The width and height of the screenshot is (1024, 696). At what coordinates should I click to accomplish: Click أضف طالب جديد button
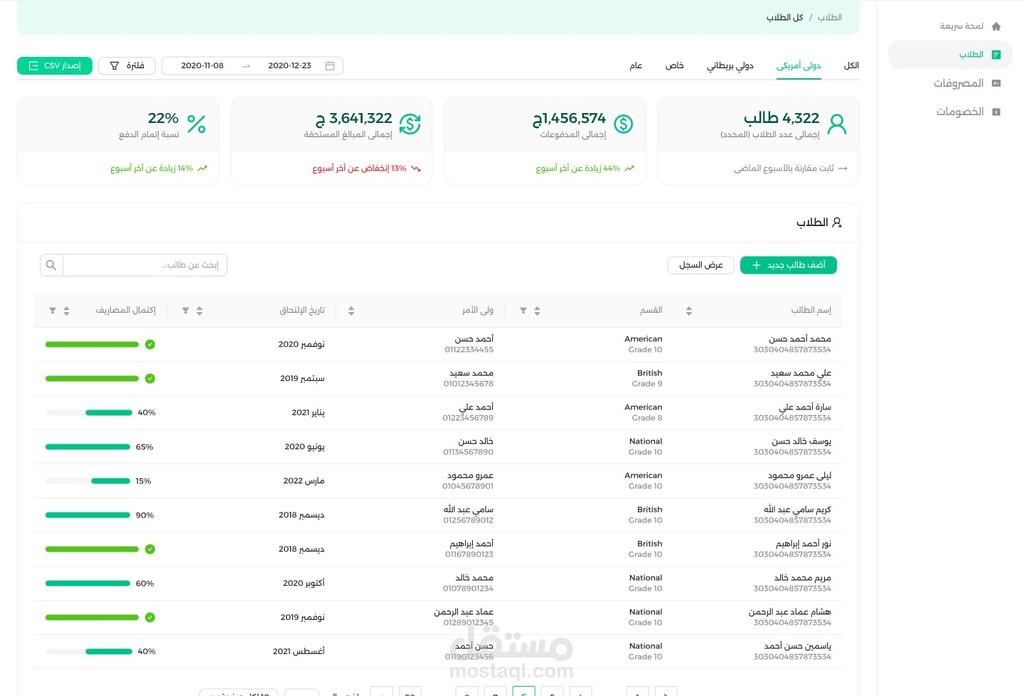788,265
